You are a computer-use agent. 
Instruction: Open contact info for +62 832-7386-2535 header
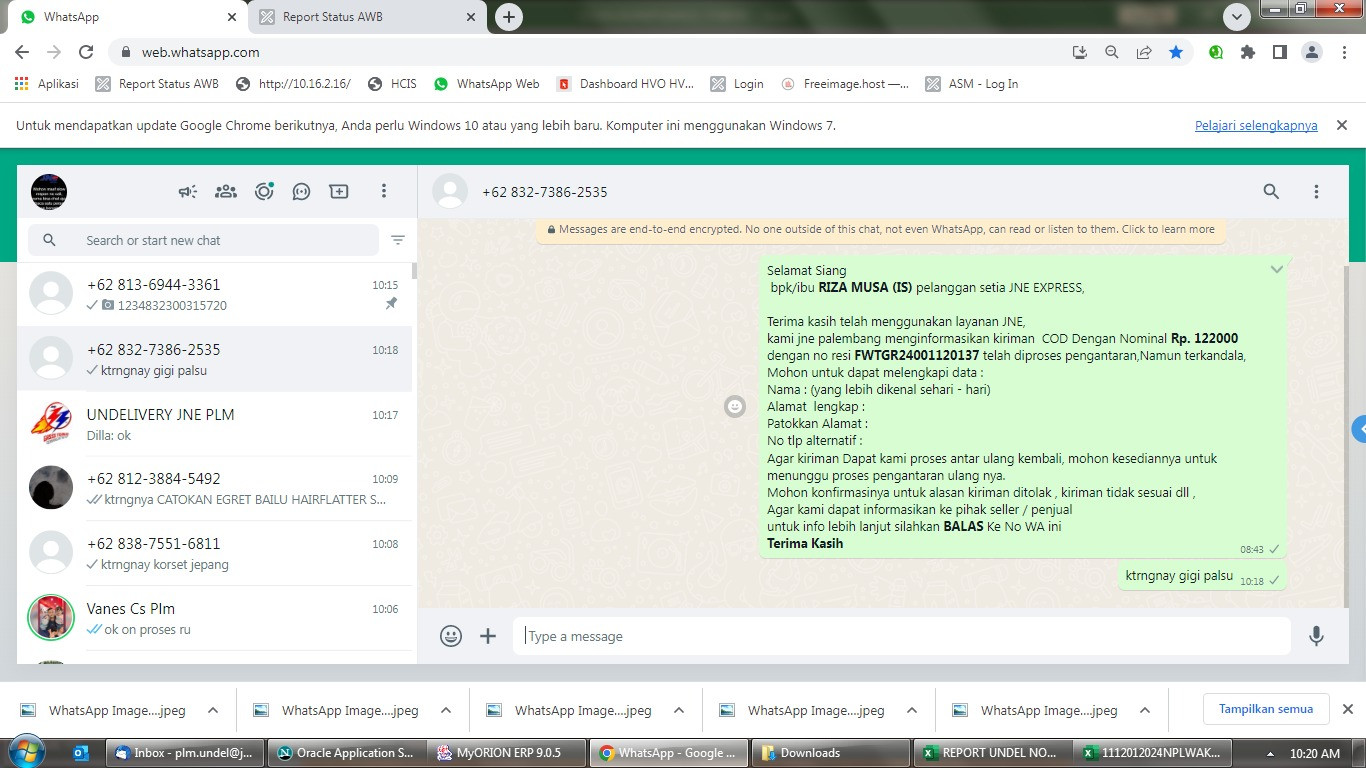point(544,192)
